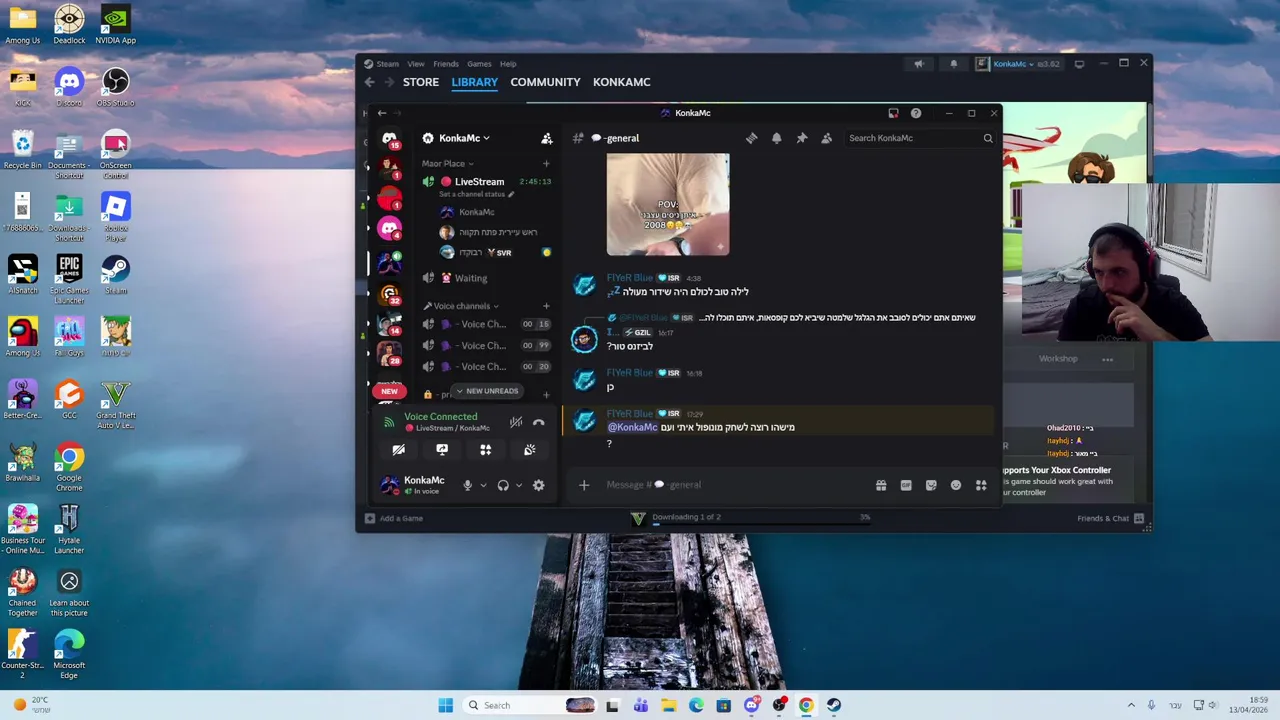Open GIF picker in message bar
Viewport: 1280px width, 720px height.
click(x=906, y=485)
